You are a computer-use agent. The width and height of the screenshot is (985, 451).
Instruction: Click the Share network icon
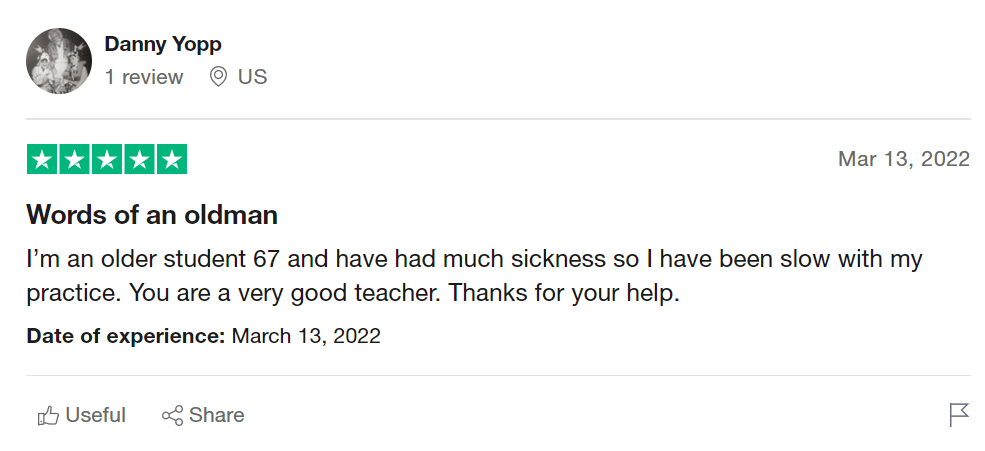[172, 415]
